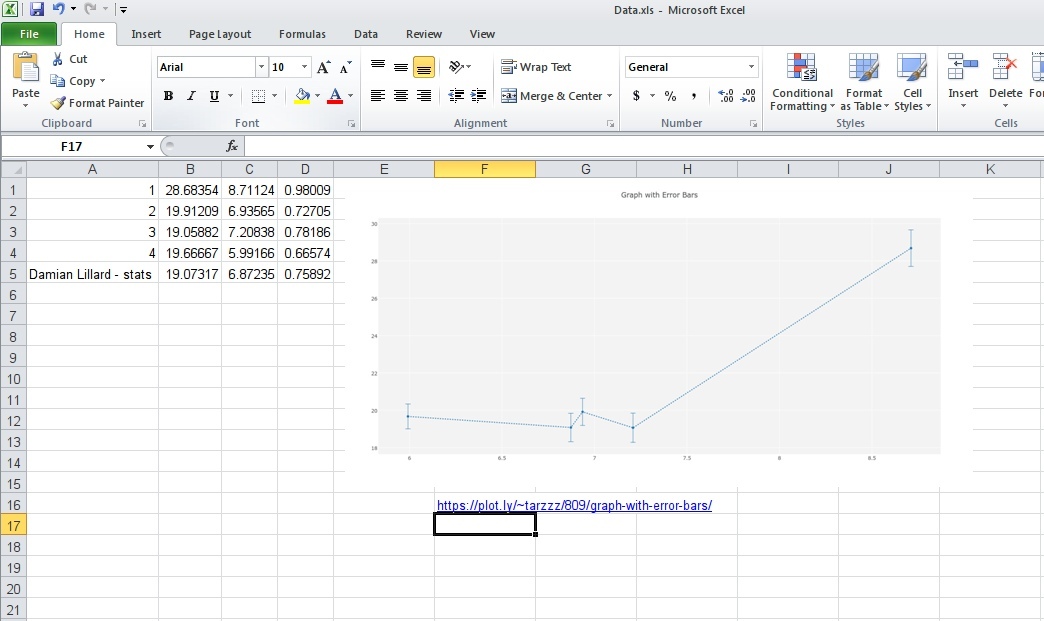Viewport: 1044px width, 621px height.
Task: Apply Merge & Center to selection
Action: point(556,96)
